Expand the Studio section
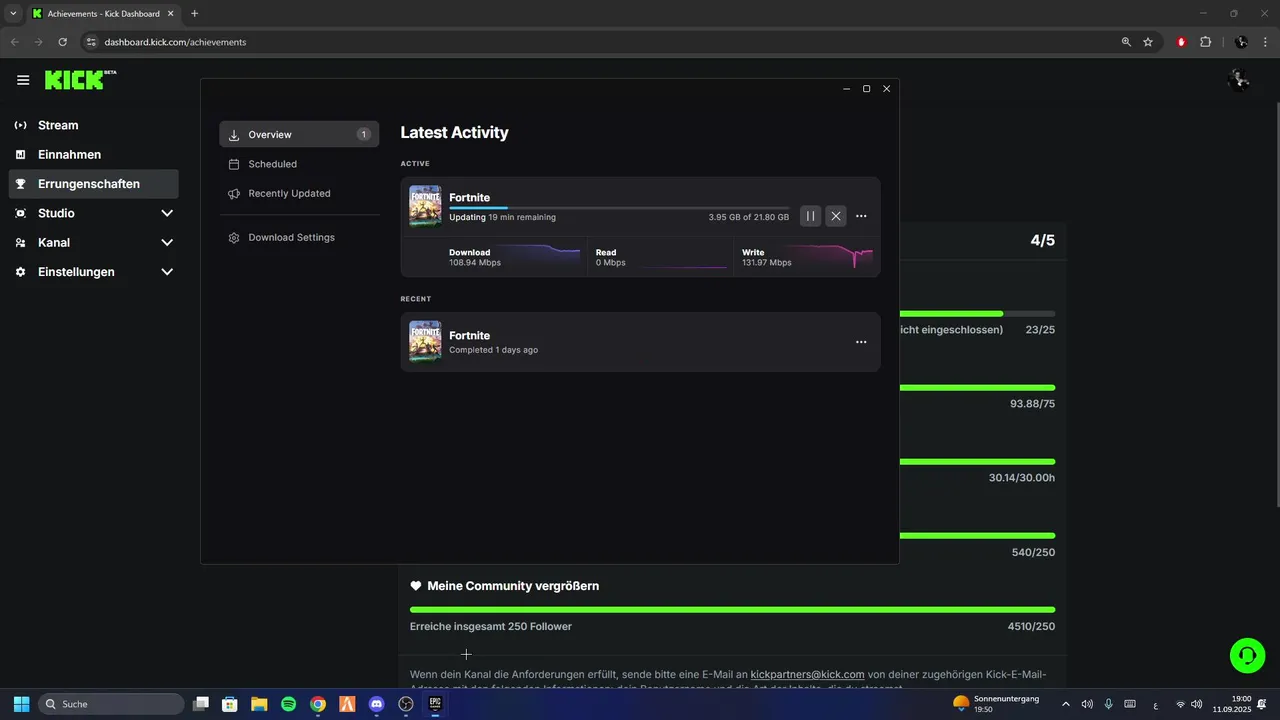1280x720 pixels. tap(167, 213)
